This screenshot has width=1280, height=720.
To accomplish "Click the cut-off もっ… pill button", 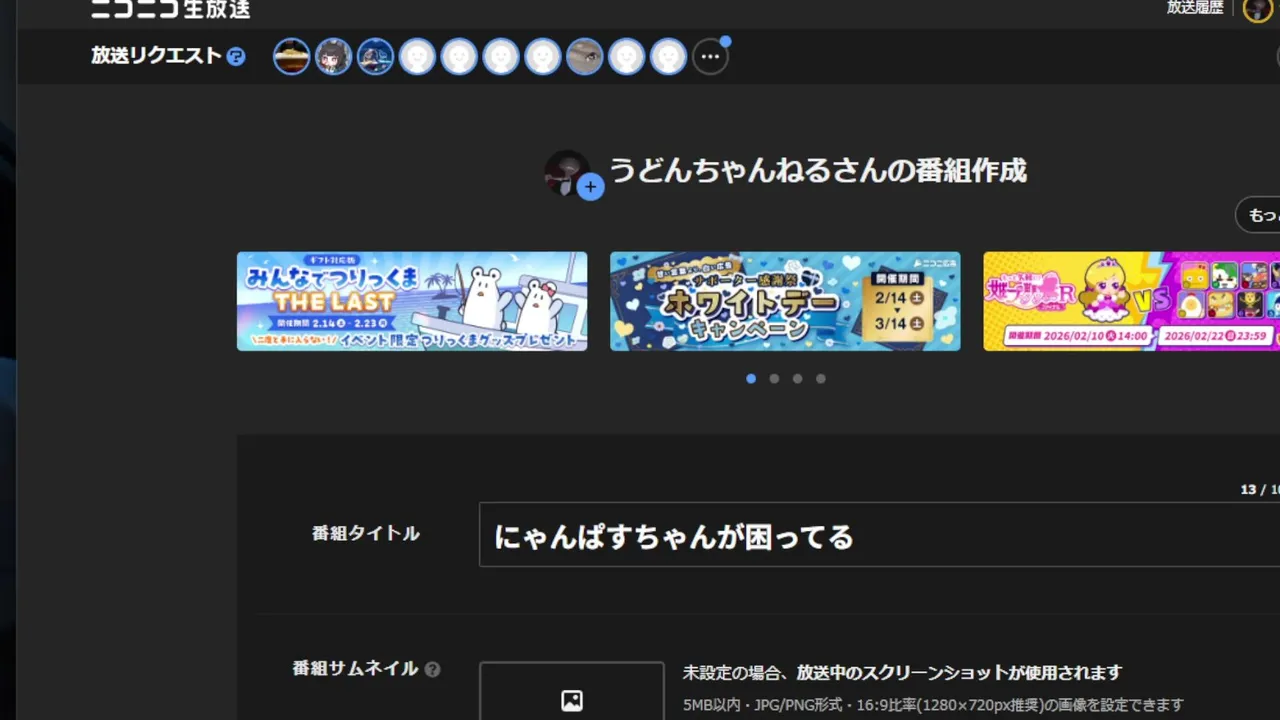I will (1259, 215).
